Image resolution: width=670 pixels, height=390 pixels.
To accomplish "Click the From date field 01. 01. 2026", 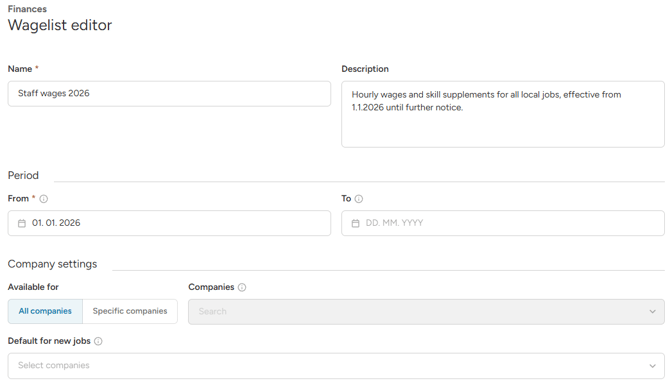I will (x=169, y=223).
